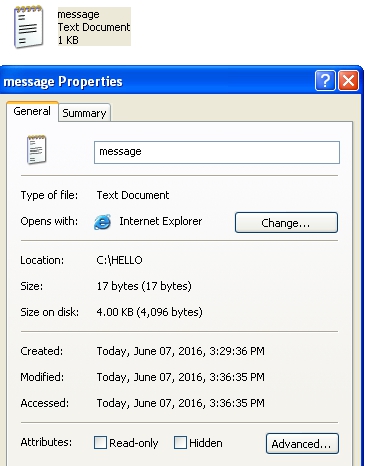Switch to the Summary tab
The height and width of the screenshot is (466, 365).
pyautogui.click(x=84, y=113)
